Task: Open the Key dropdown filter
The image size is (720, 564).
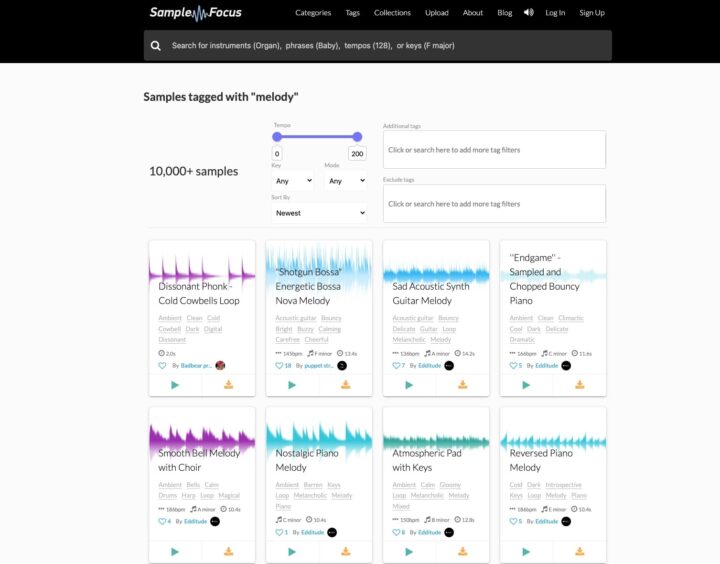Action: click(293, 181)
